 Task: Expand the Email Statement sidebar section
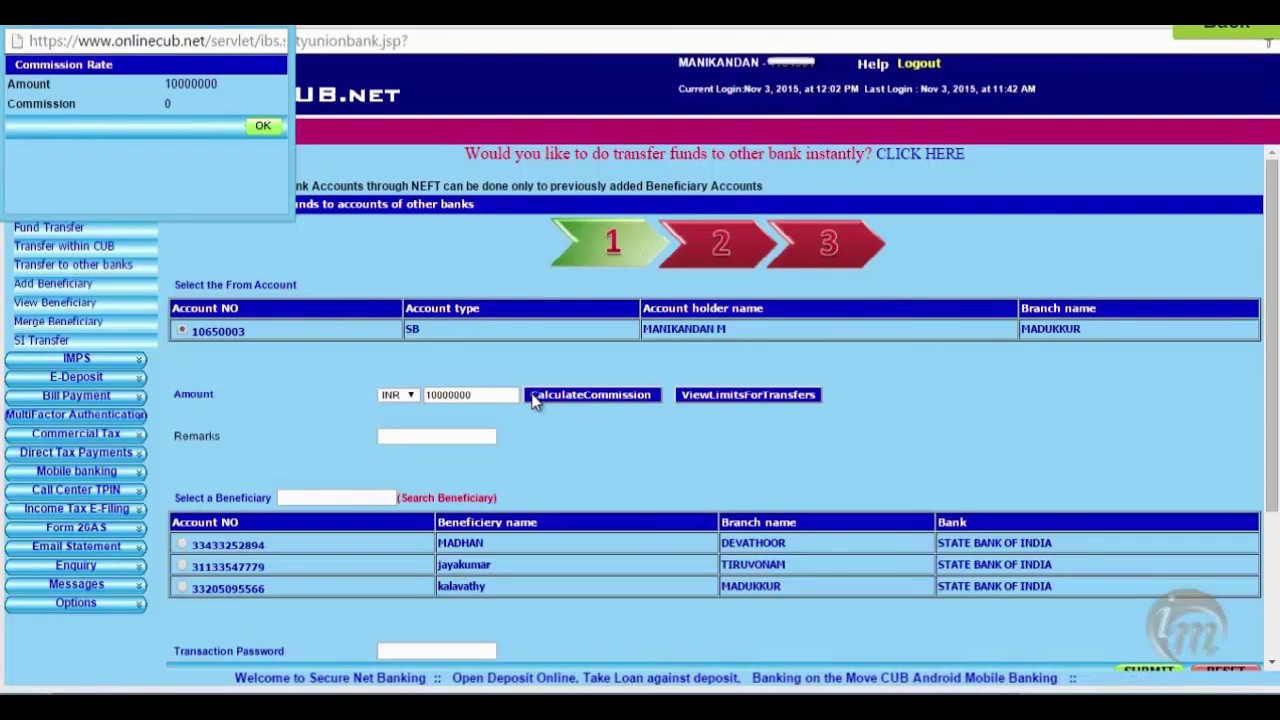click(x=76, y=547)
